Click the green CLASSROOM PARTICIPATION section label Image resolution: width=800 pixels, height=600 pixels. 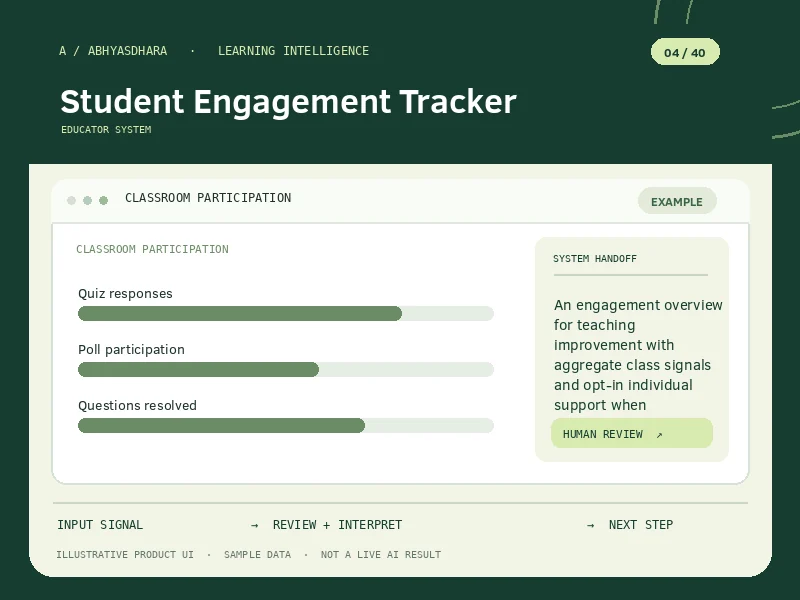pyautogui.click(x=153, y=249)
